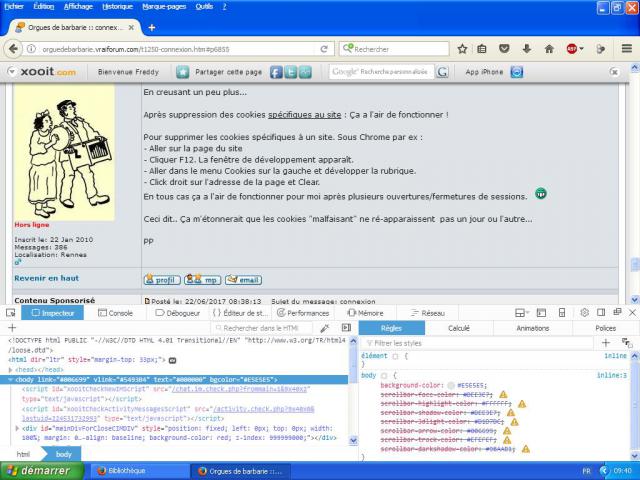Click the site information icon in the address bar
Image resolution: width=640 pixels, height=480 pixels.
point(31,49)
